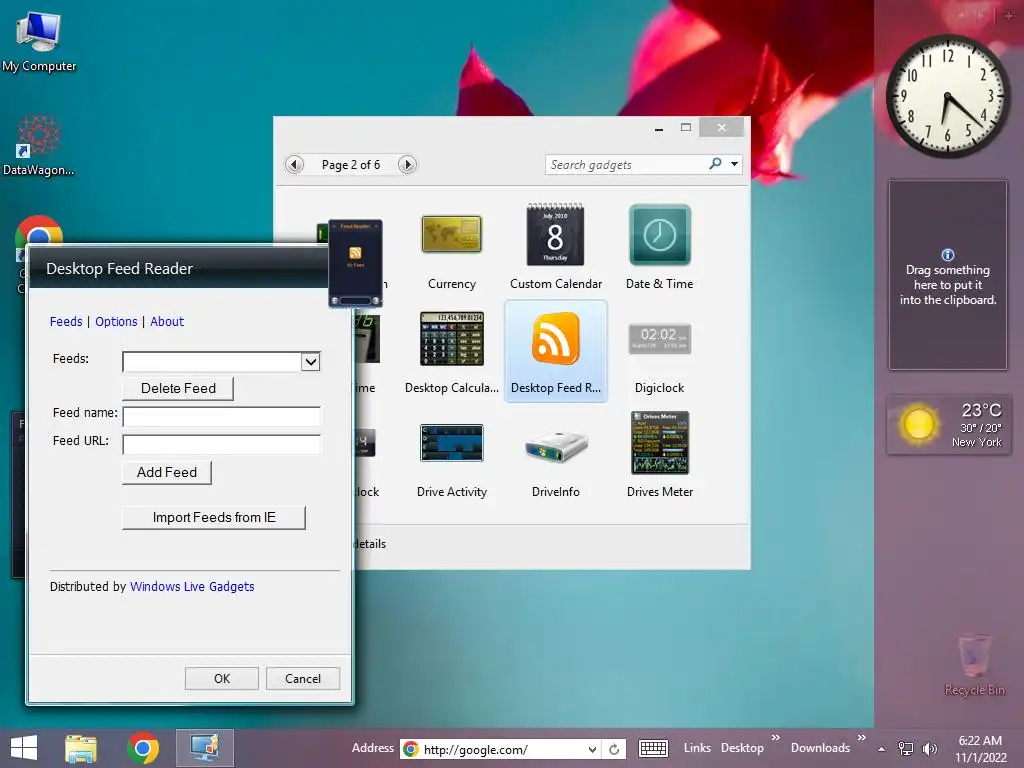The image size is (1024, 768).
Task: Open the Currency gadget icon
Action: coord(452,234)
